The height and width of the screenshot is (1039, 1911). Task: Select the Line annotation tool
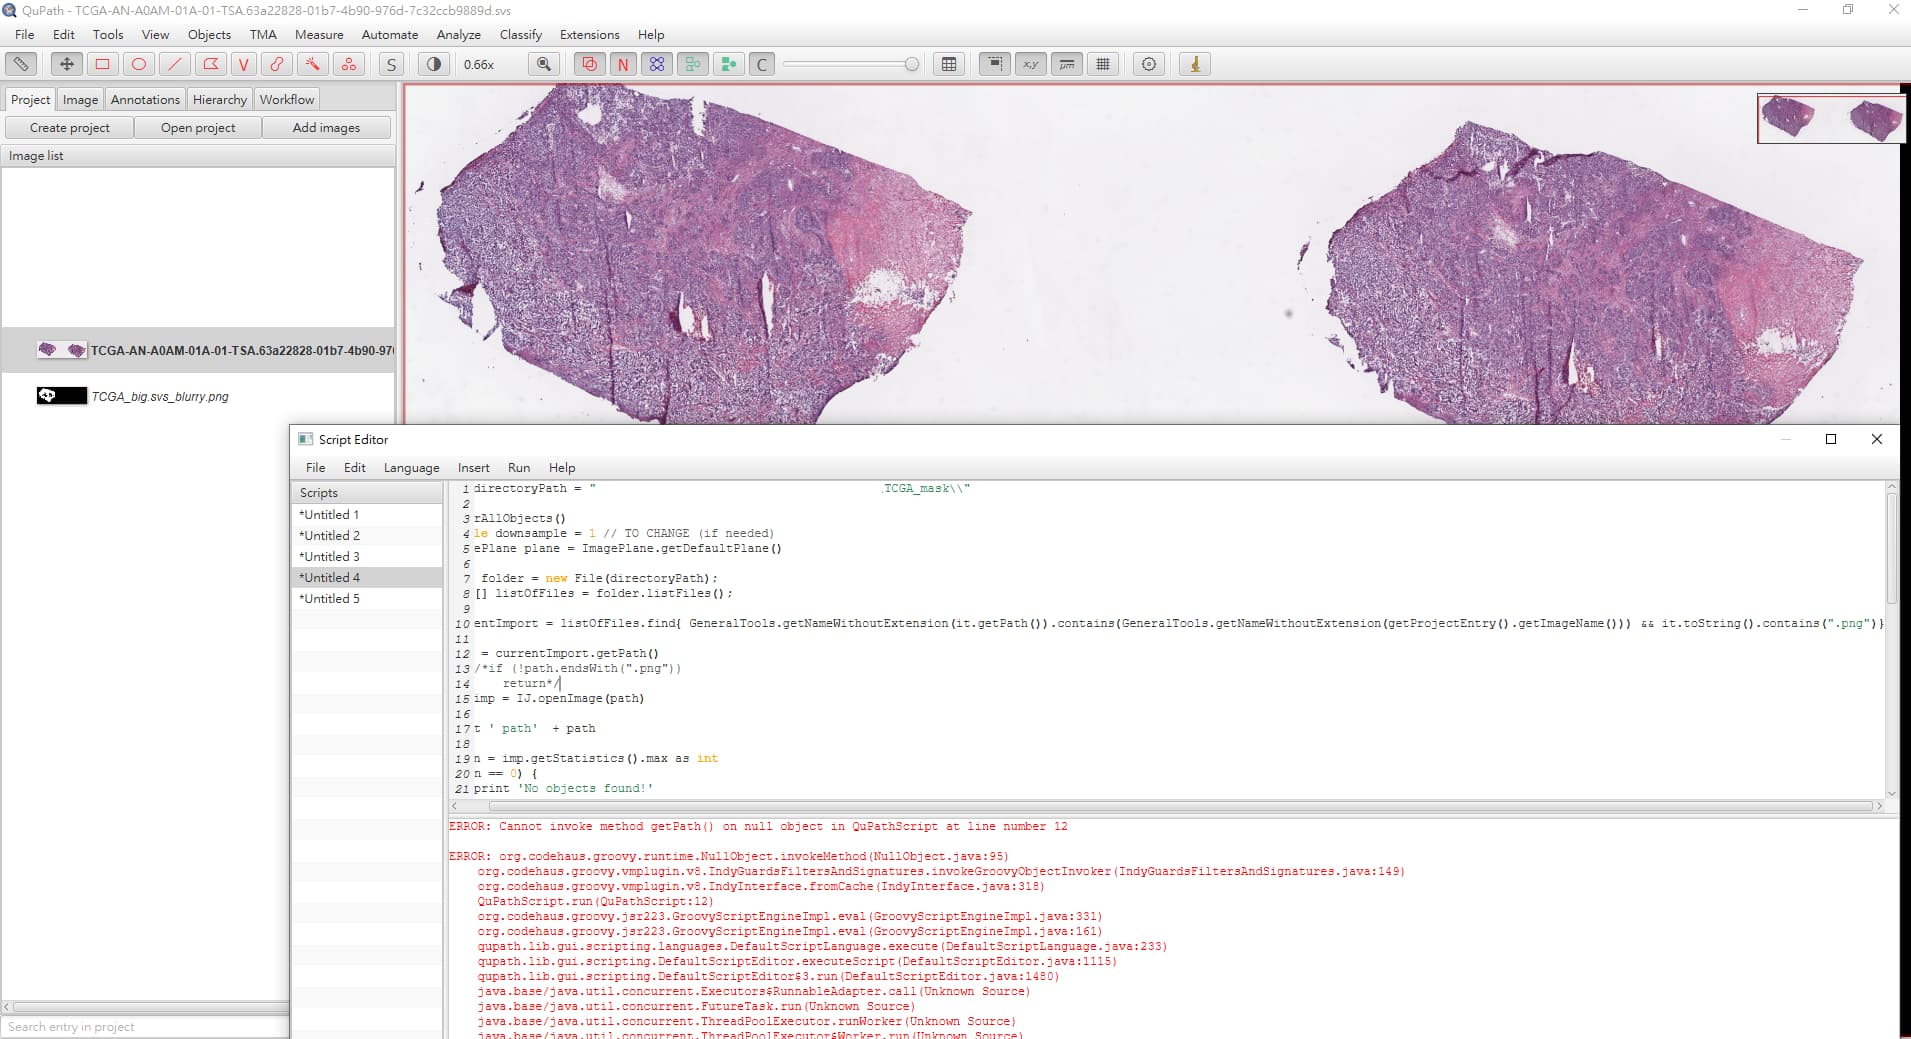pos(174,64)
